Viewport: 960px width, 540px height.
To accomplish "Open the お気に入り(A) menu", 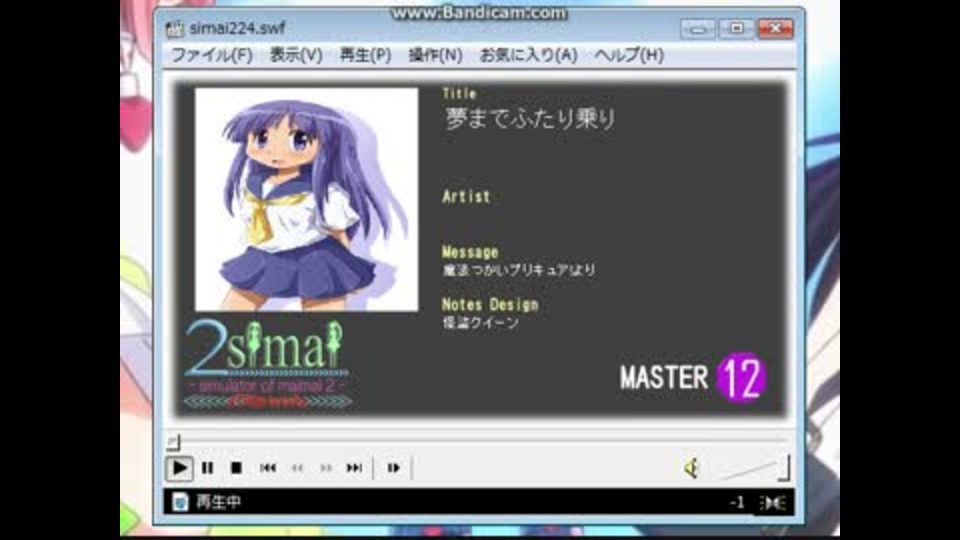I will pos(528,55).
